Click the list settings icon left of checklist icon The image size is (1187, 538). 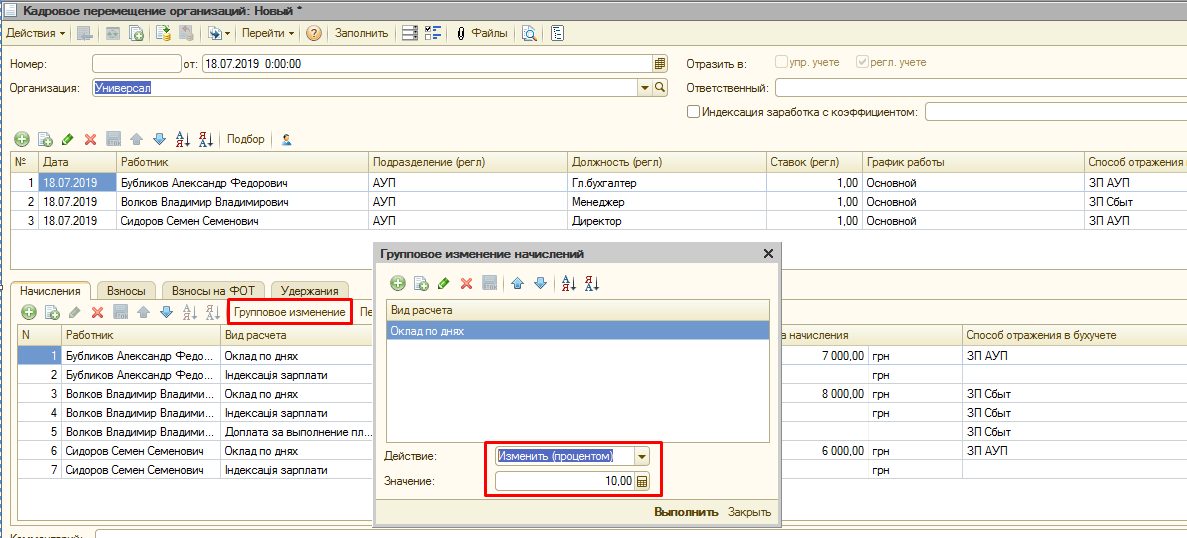[410, 33]
